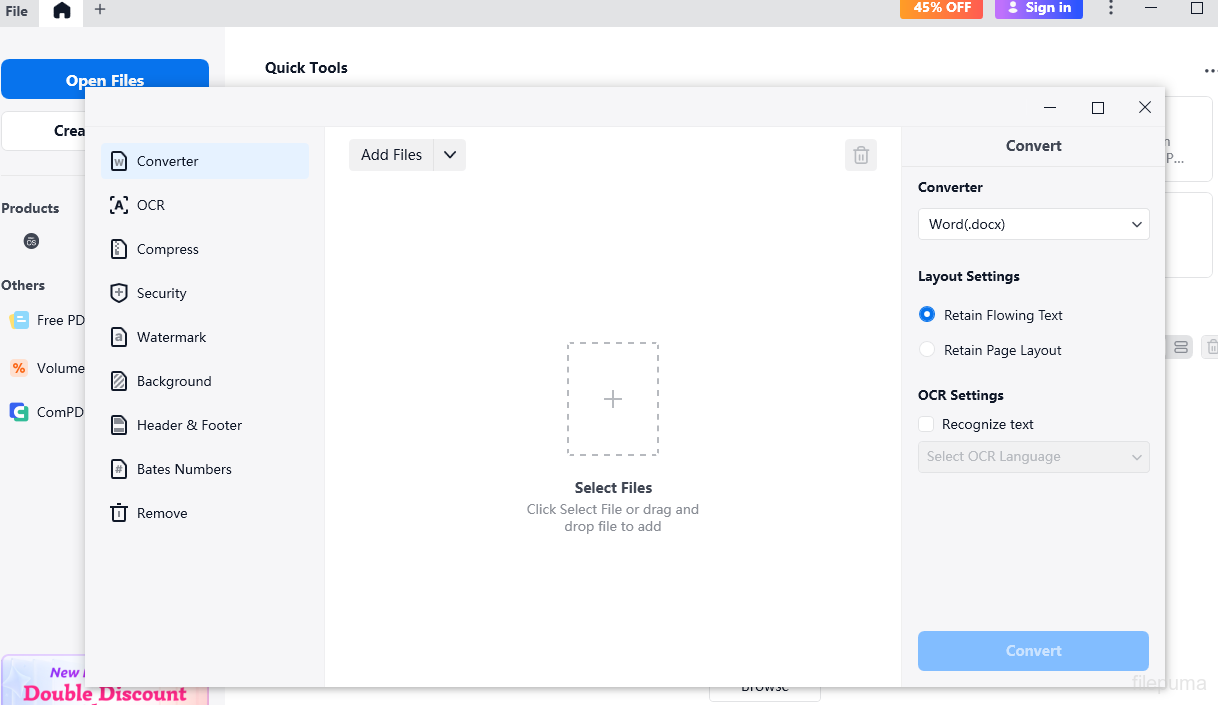Click the Remove trash icon in sidebar

coord(119,513)
